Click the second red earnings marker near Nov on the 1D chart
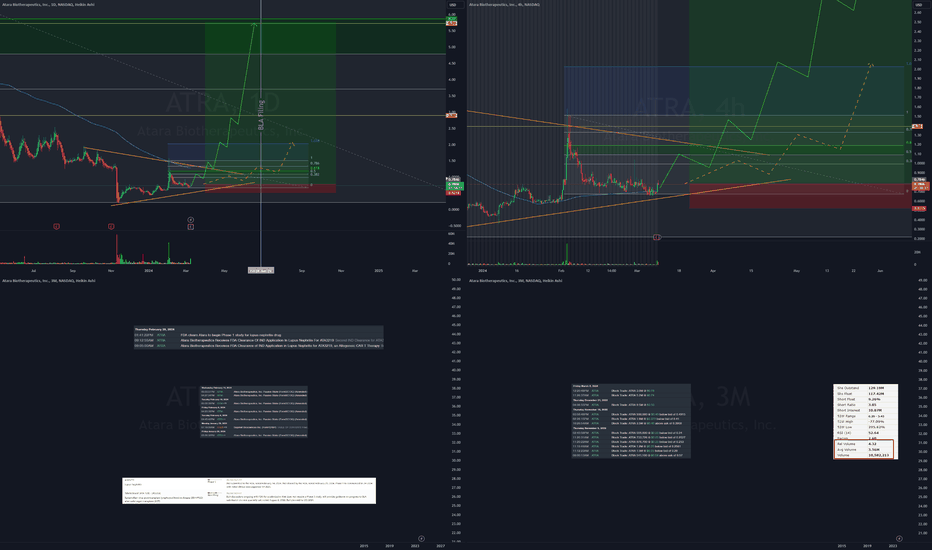 111,227
